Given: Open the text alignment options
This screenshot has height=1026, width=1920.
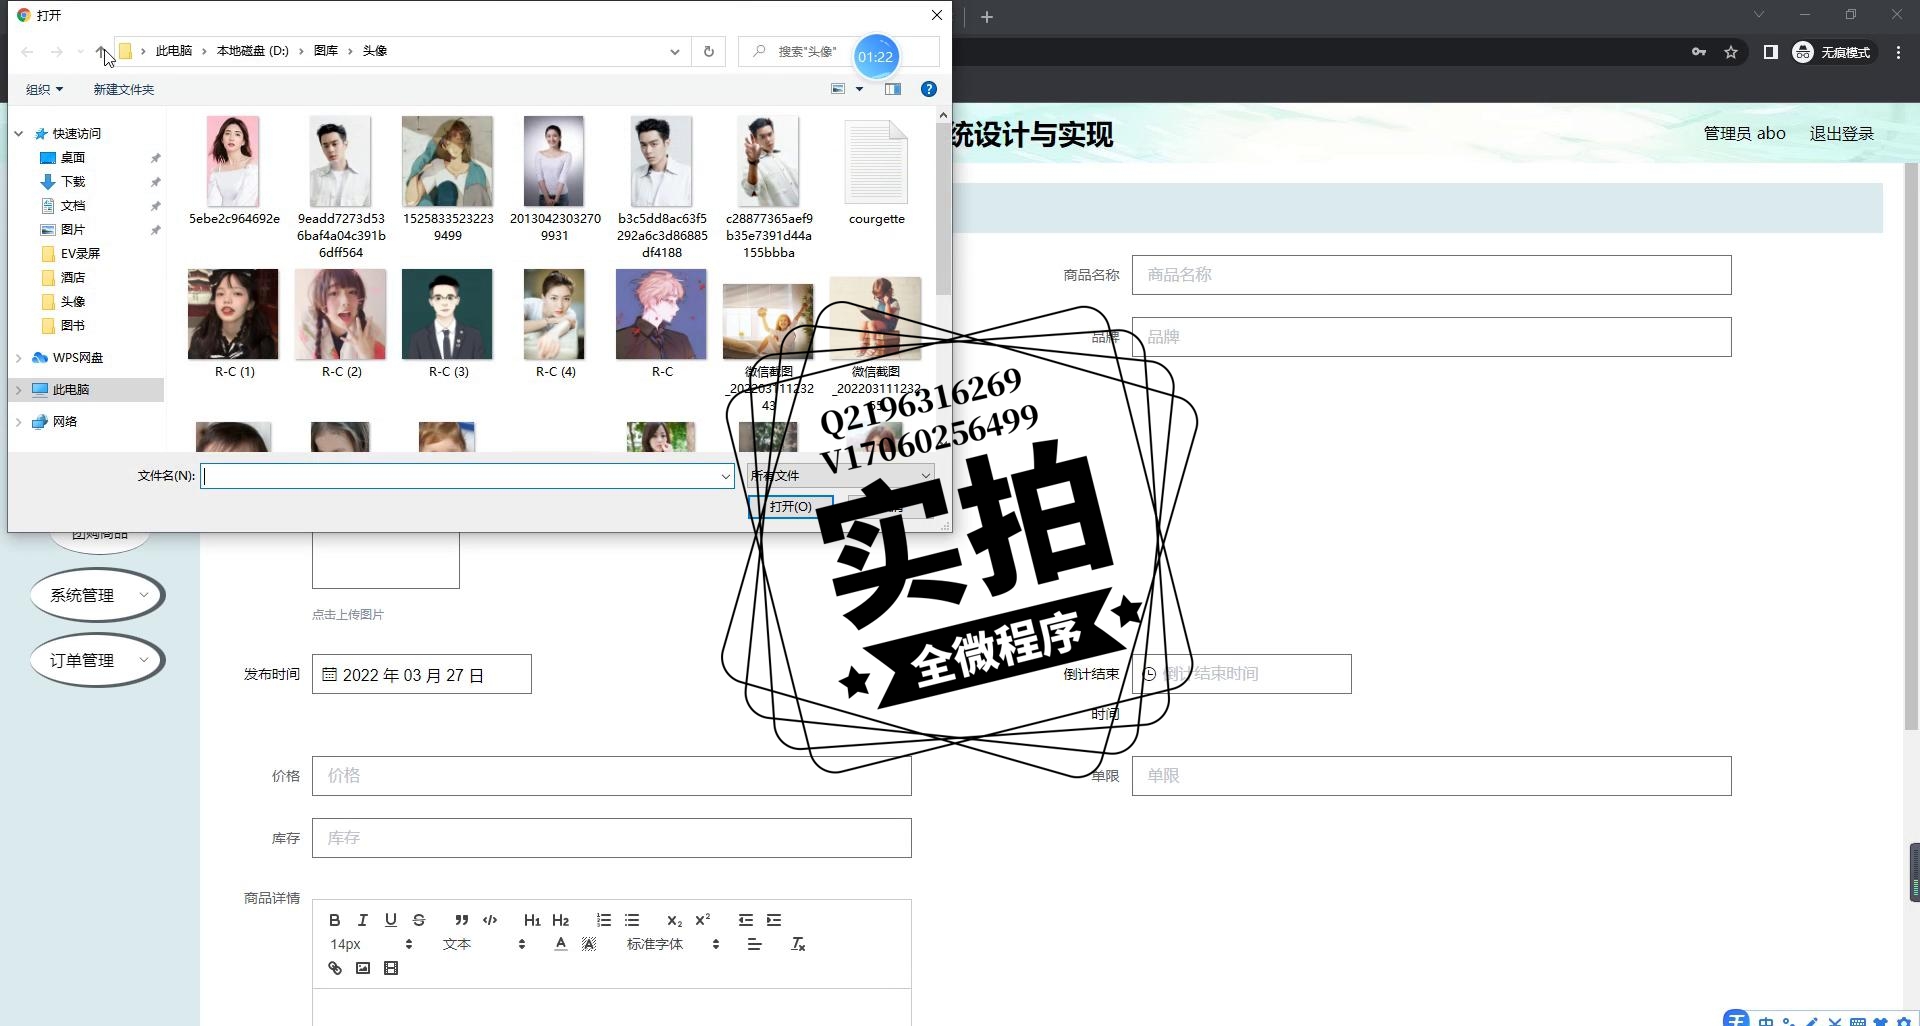Looking at the screenshot, I should 755,944.
